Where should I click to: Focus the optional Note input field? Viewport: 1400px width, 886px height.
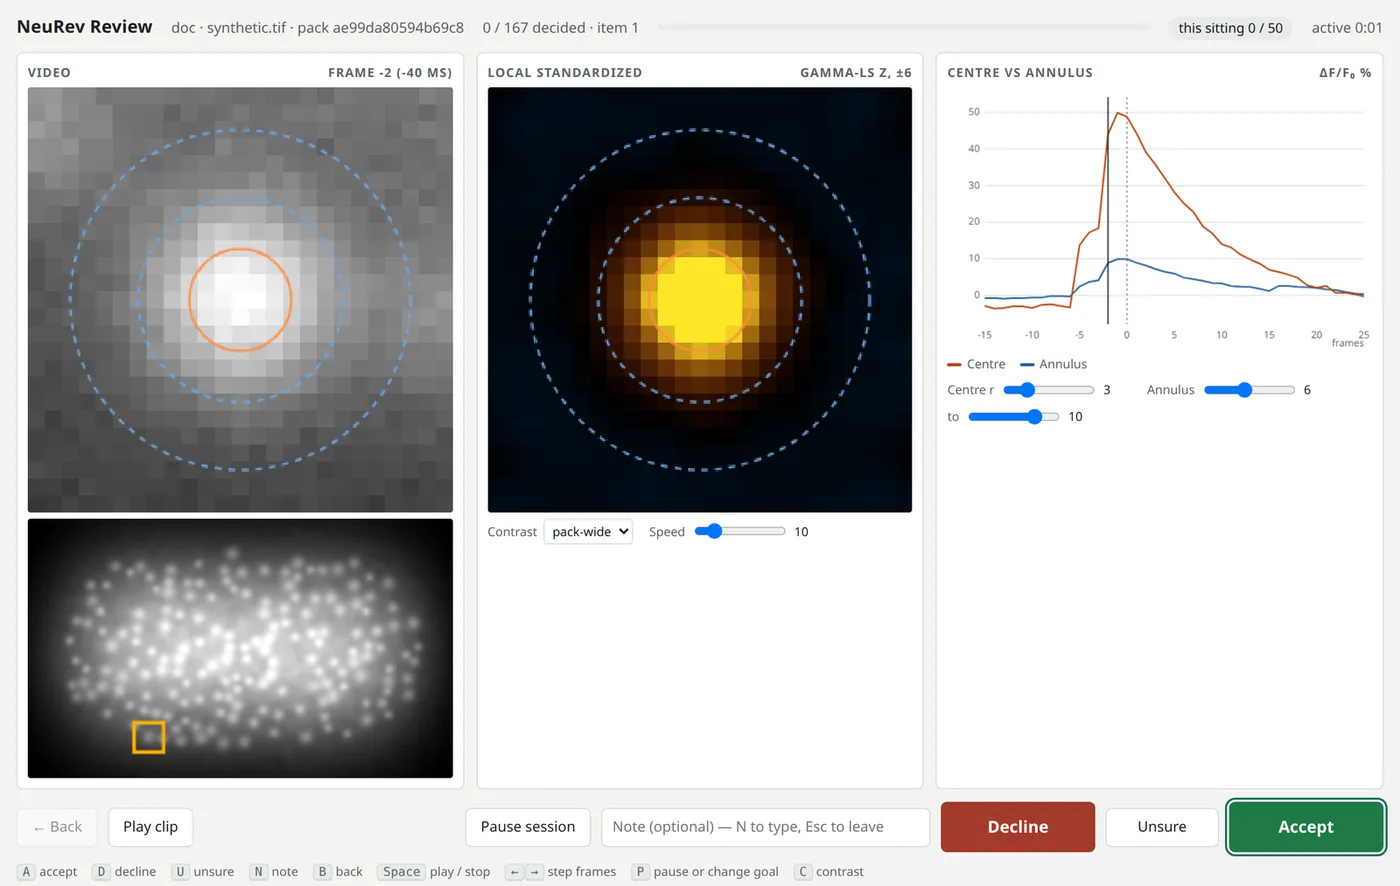[x=765, y=827]
